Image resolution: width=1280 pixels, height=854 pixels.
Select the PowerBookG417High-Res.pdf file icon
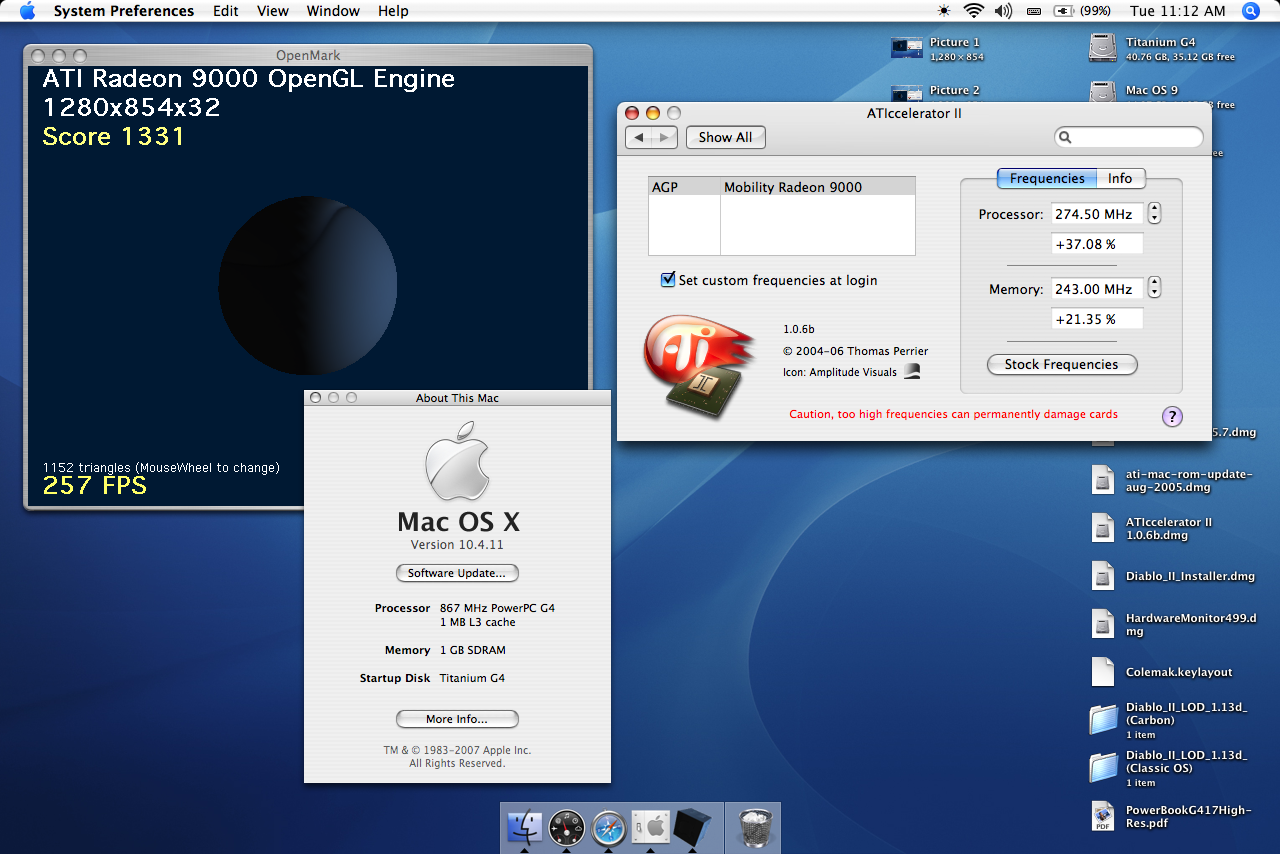click(1102, 816)
